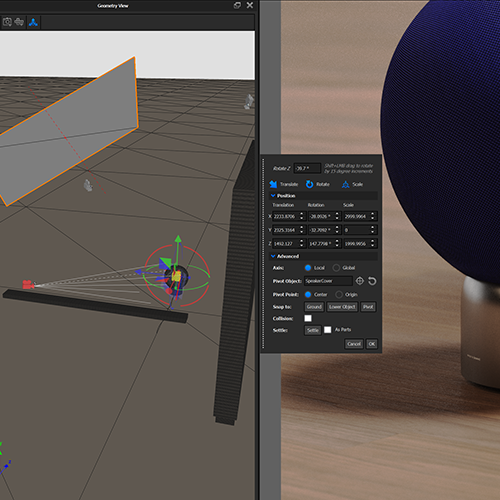Increment the X Translation stepper

point(302,214)
